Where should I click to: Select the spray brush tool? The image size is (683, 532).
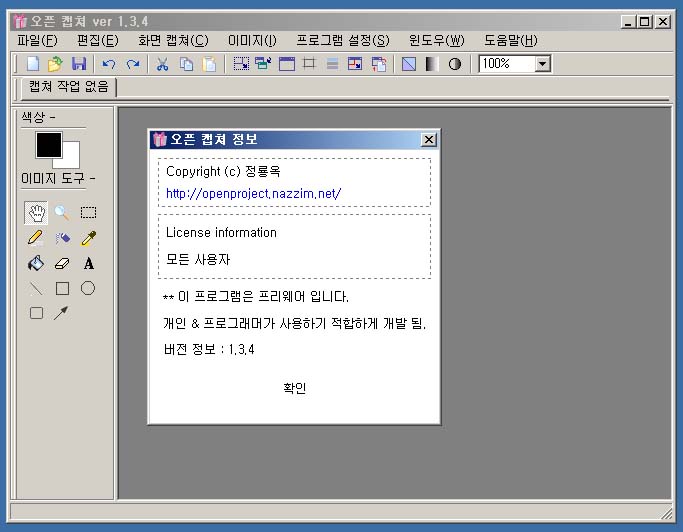63,238
